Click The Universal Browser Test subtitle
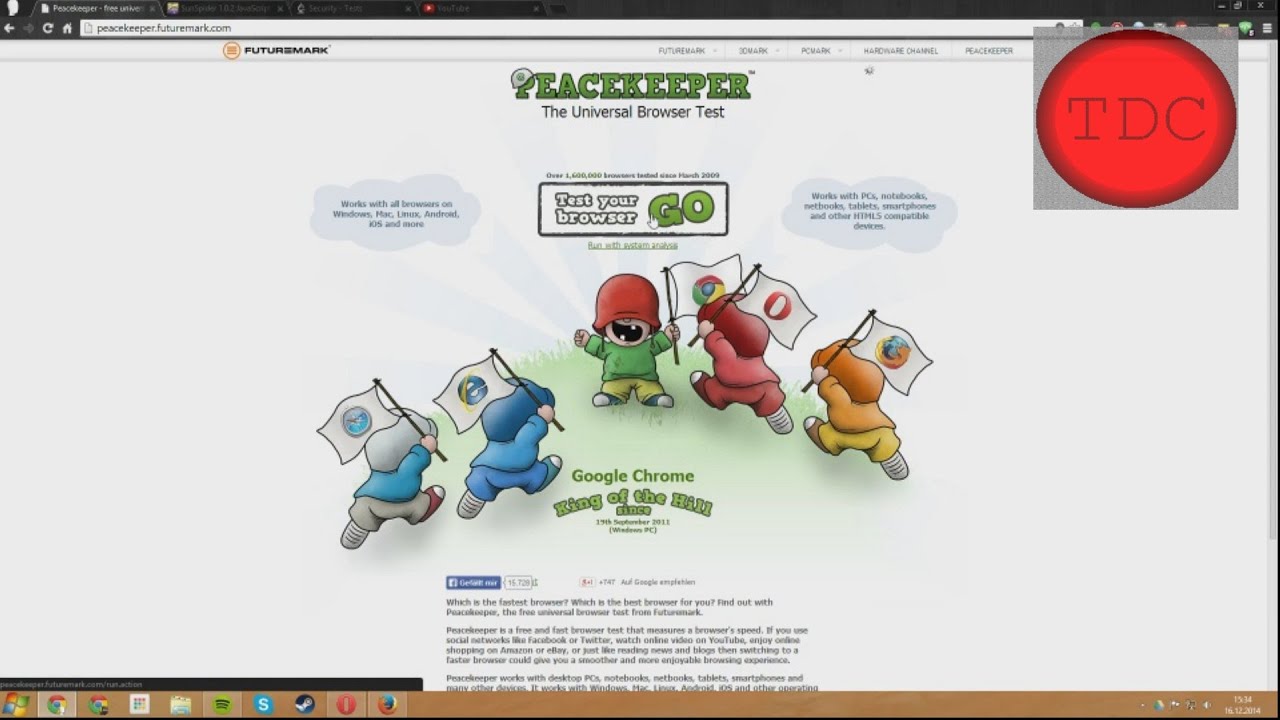This screenshot has height=720, width=1280. pos(633,112)
